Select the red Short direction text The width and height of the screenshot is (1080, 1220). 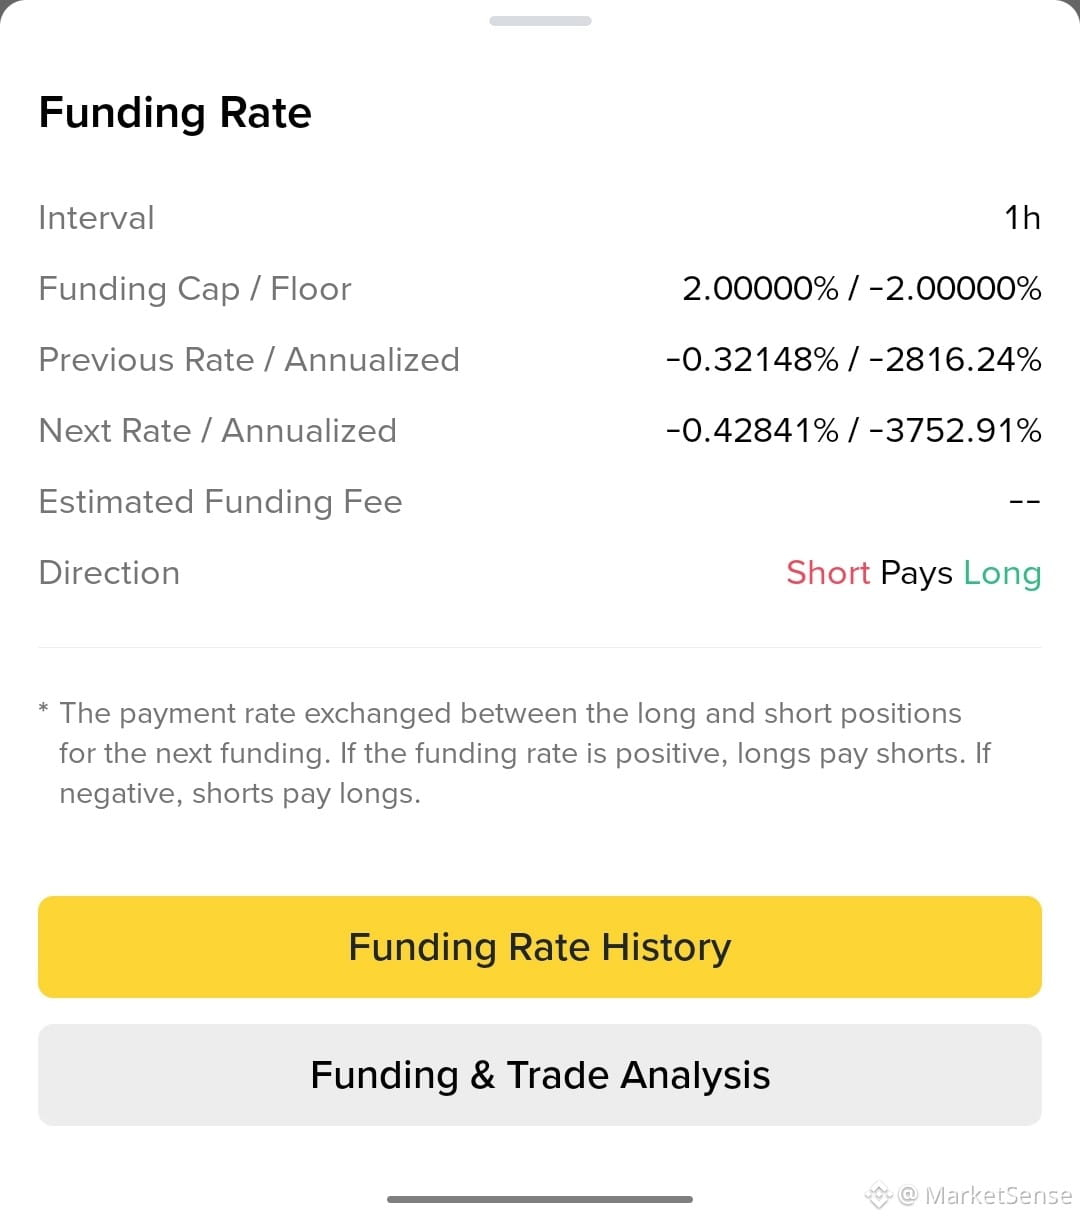(828, 573)
